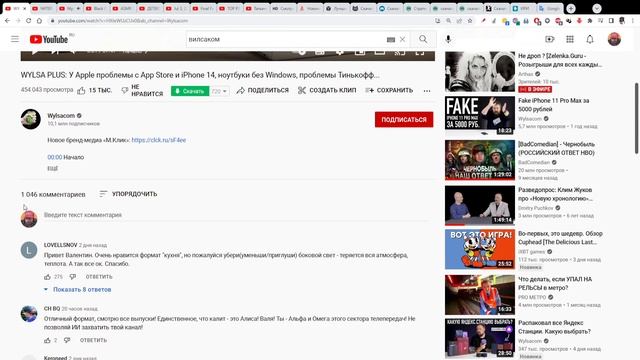Click the YouTube search text field

(286, 39)
